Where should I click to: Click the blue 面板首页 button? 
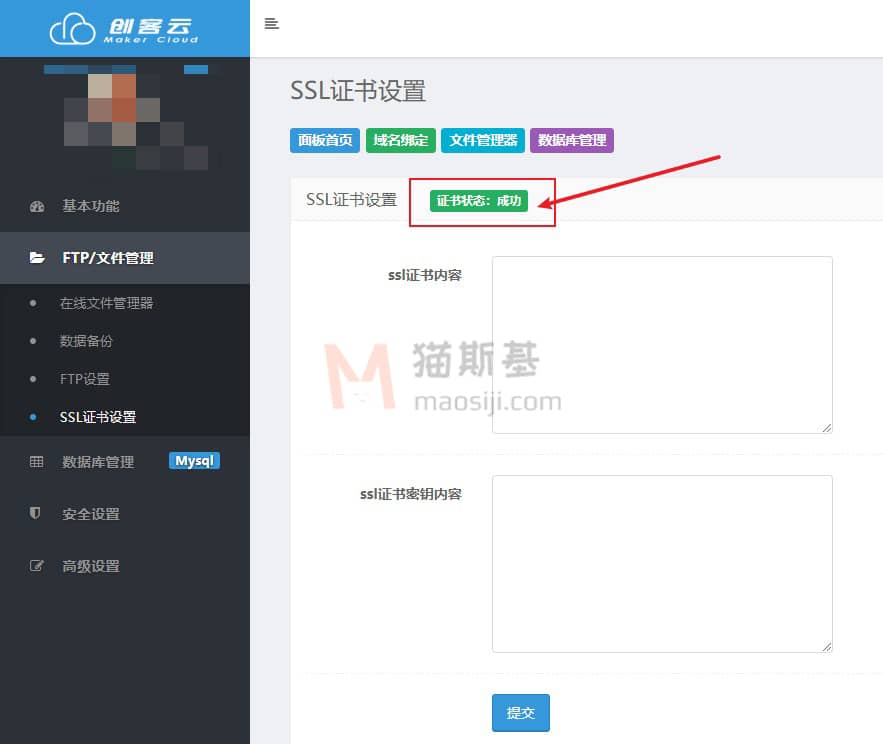(x=324, y=140)
